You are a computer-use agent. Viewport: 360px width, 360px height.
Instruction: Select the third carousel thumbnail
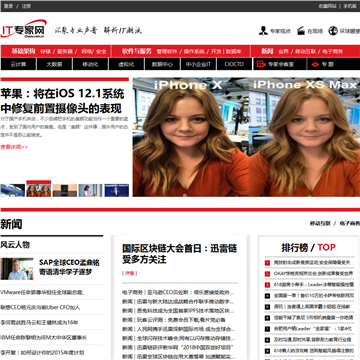pyautogui.click(x=65, y=190)
